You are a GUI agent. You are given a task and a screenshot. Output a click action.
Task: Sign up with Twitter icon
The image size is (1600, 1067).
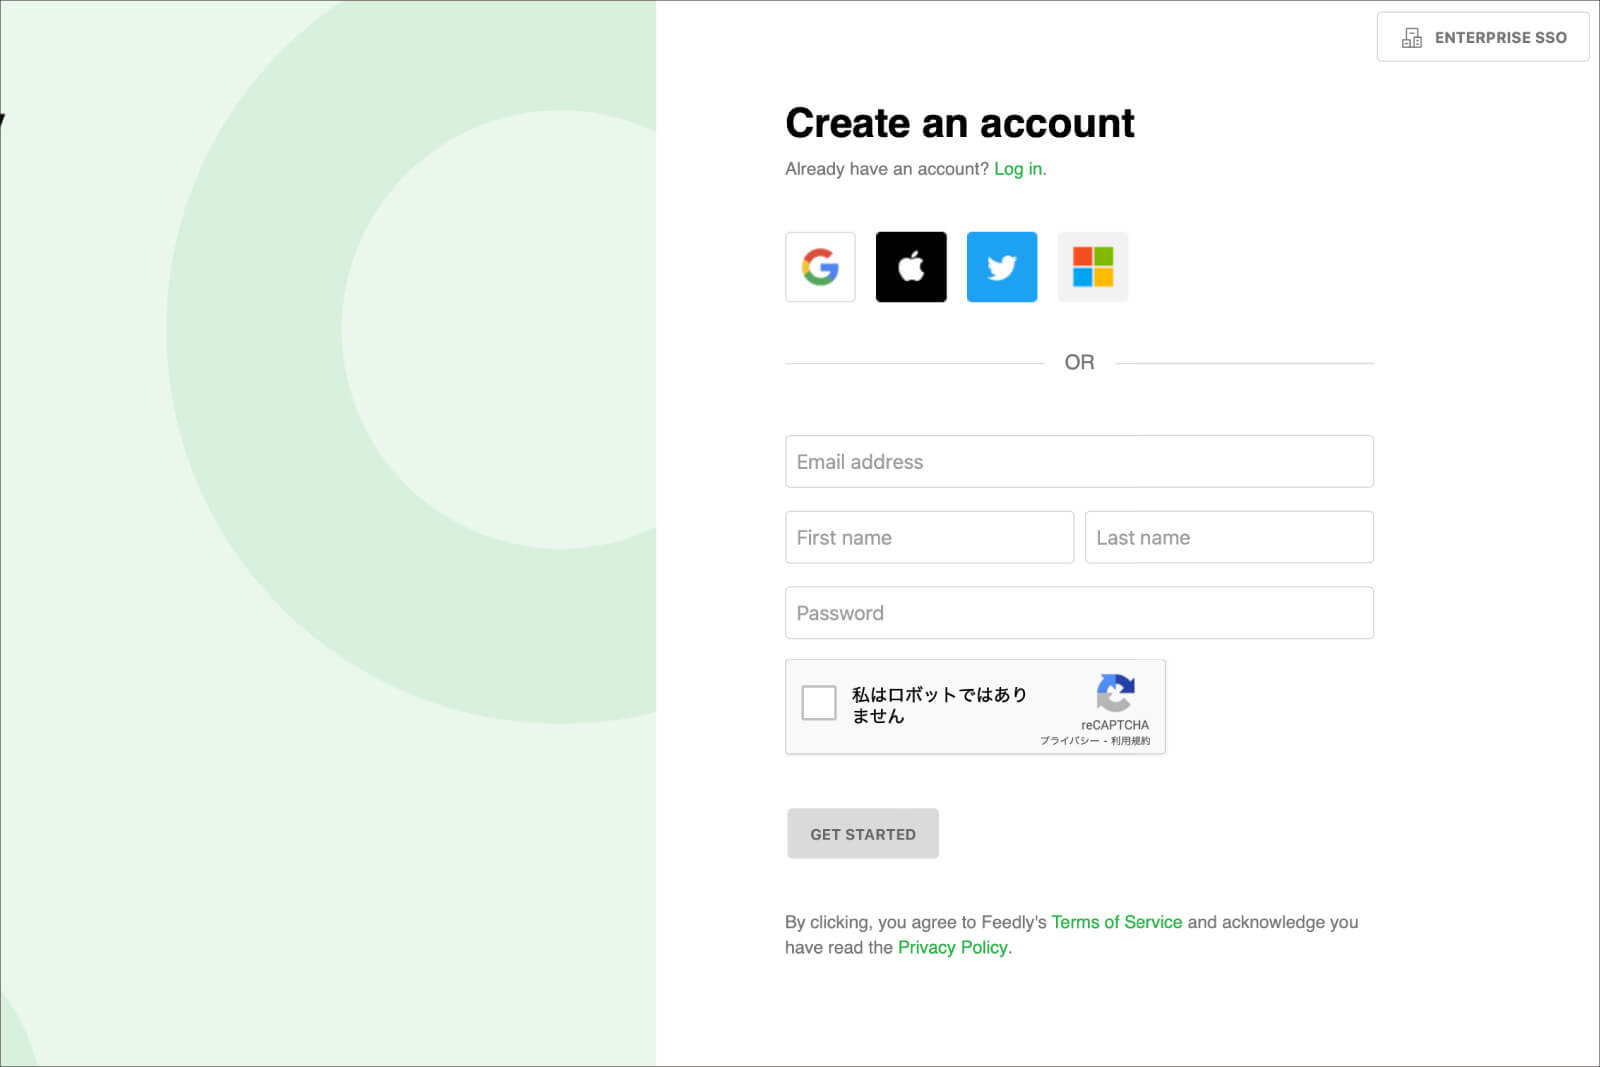click(1002, 267)
